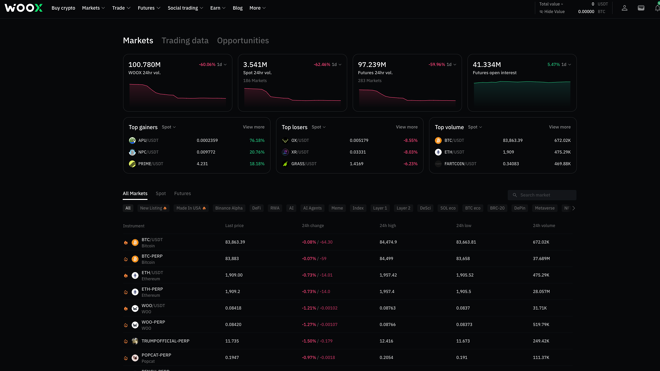Viewport: 660px width, 371px height.
Task: Select the Futures markets tab
Action: point(182,194)
